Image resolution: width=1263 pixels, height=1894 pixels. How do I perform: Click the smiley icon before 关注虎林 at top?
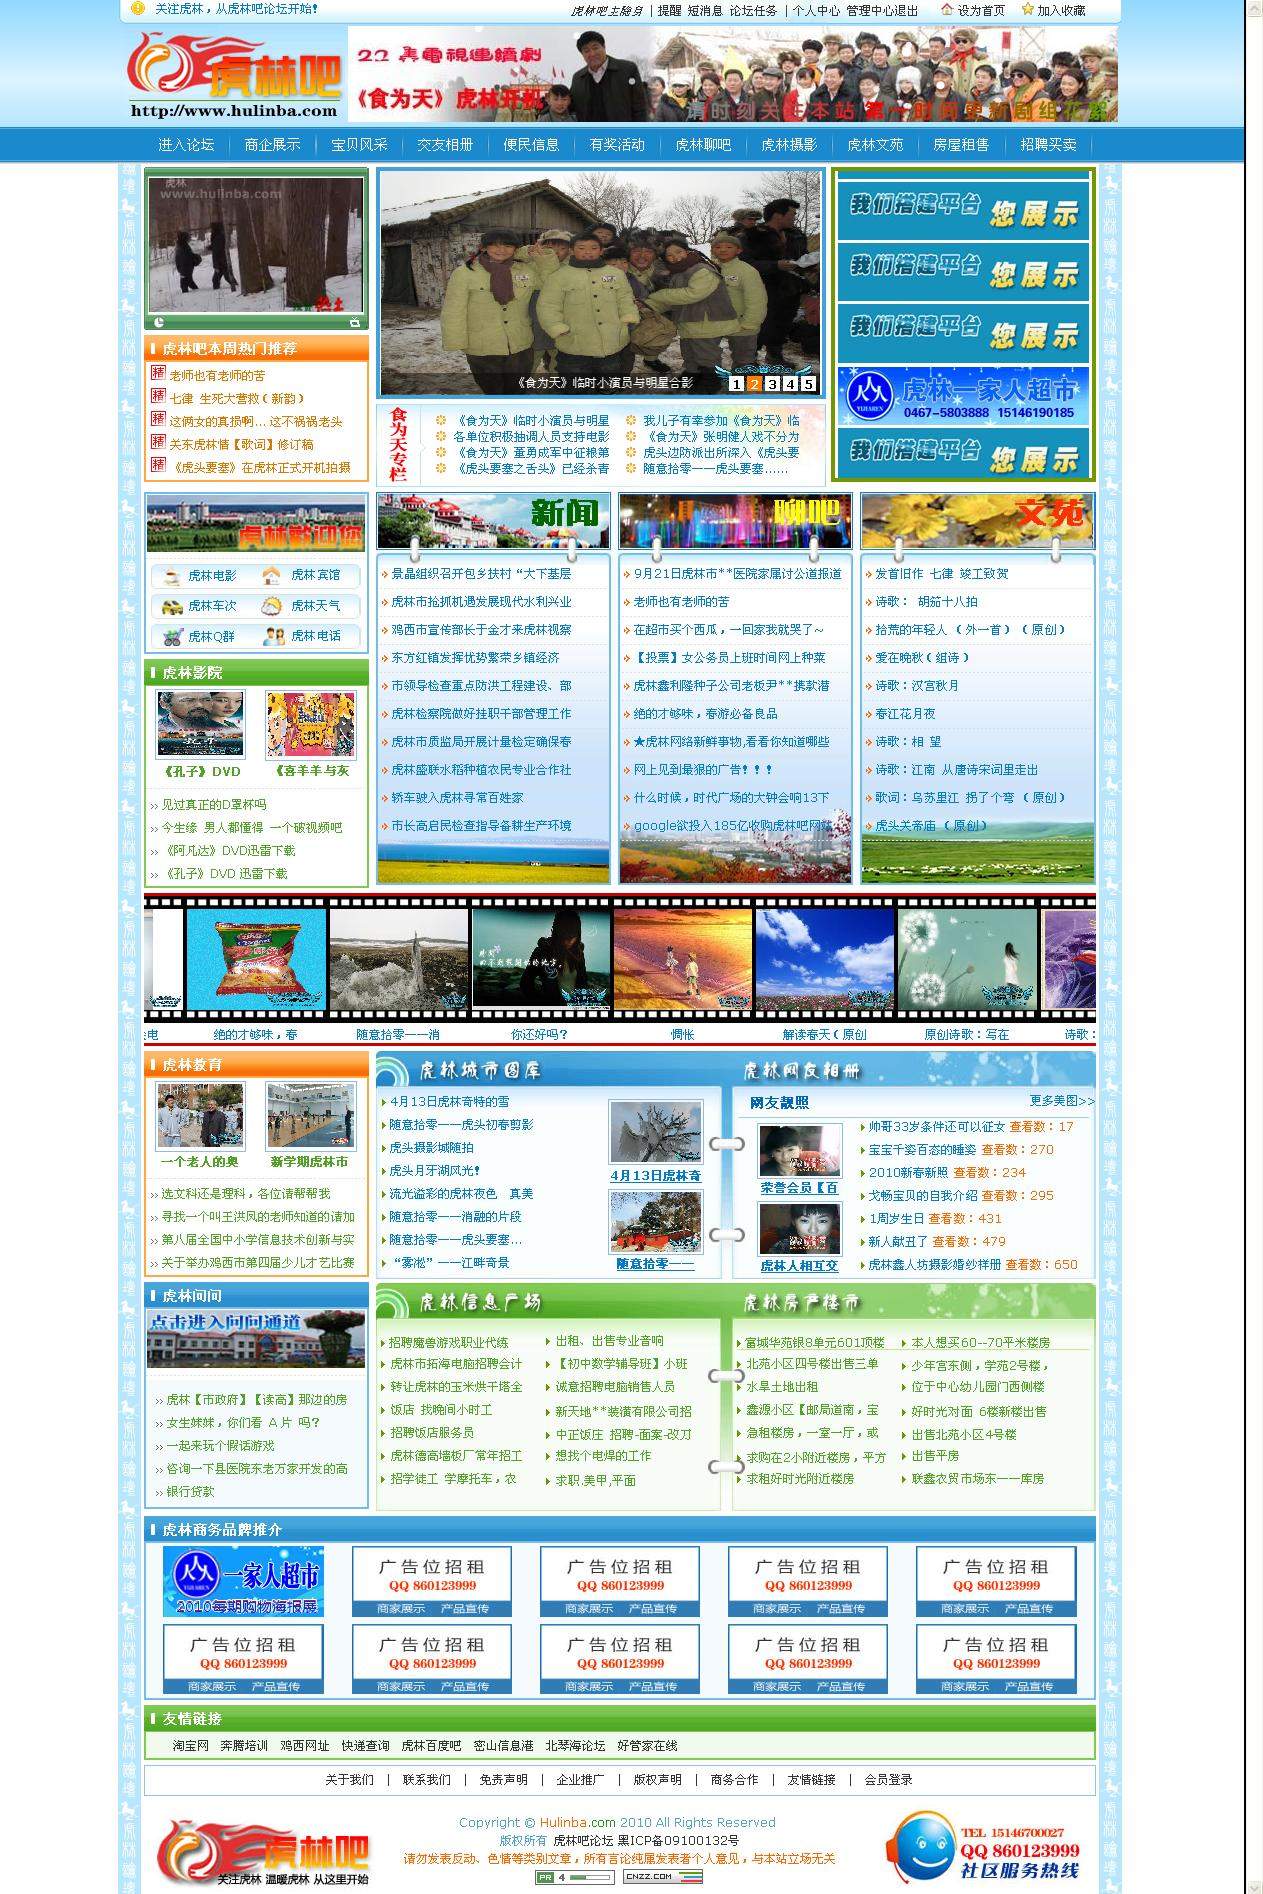click(138, 9)
